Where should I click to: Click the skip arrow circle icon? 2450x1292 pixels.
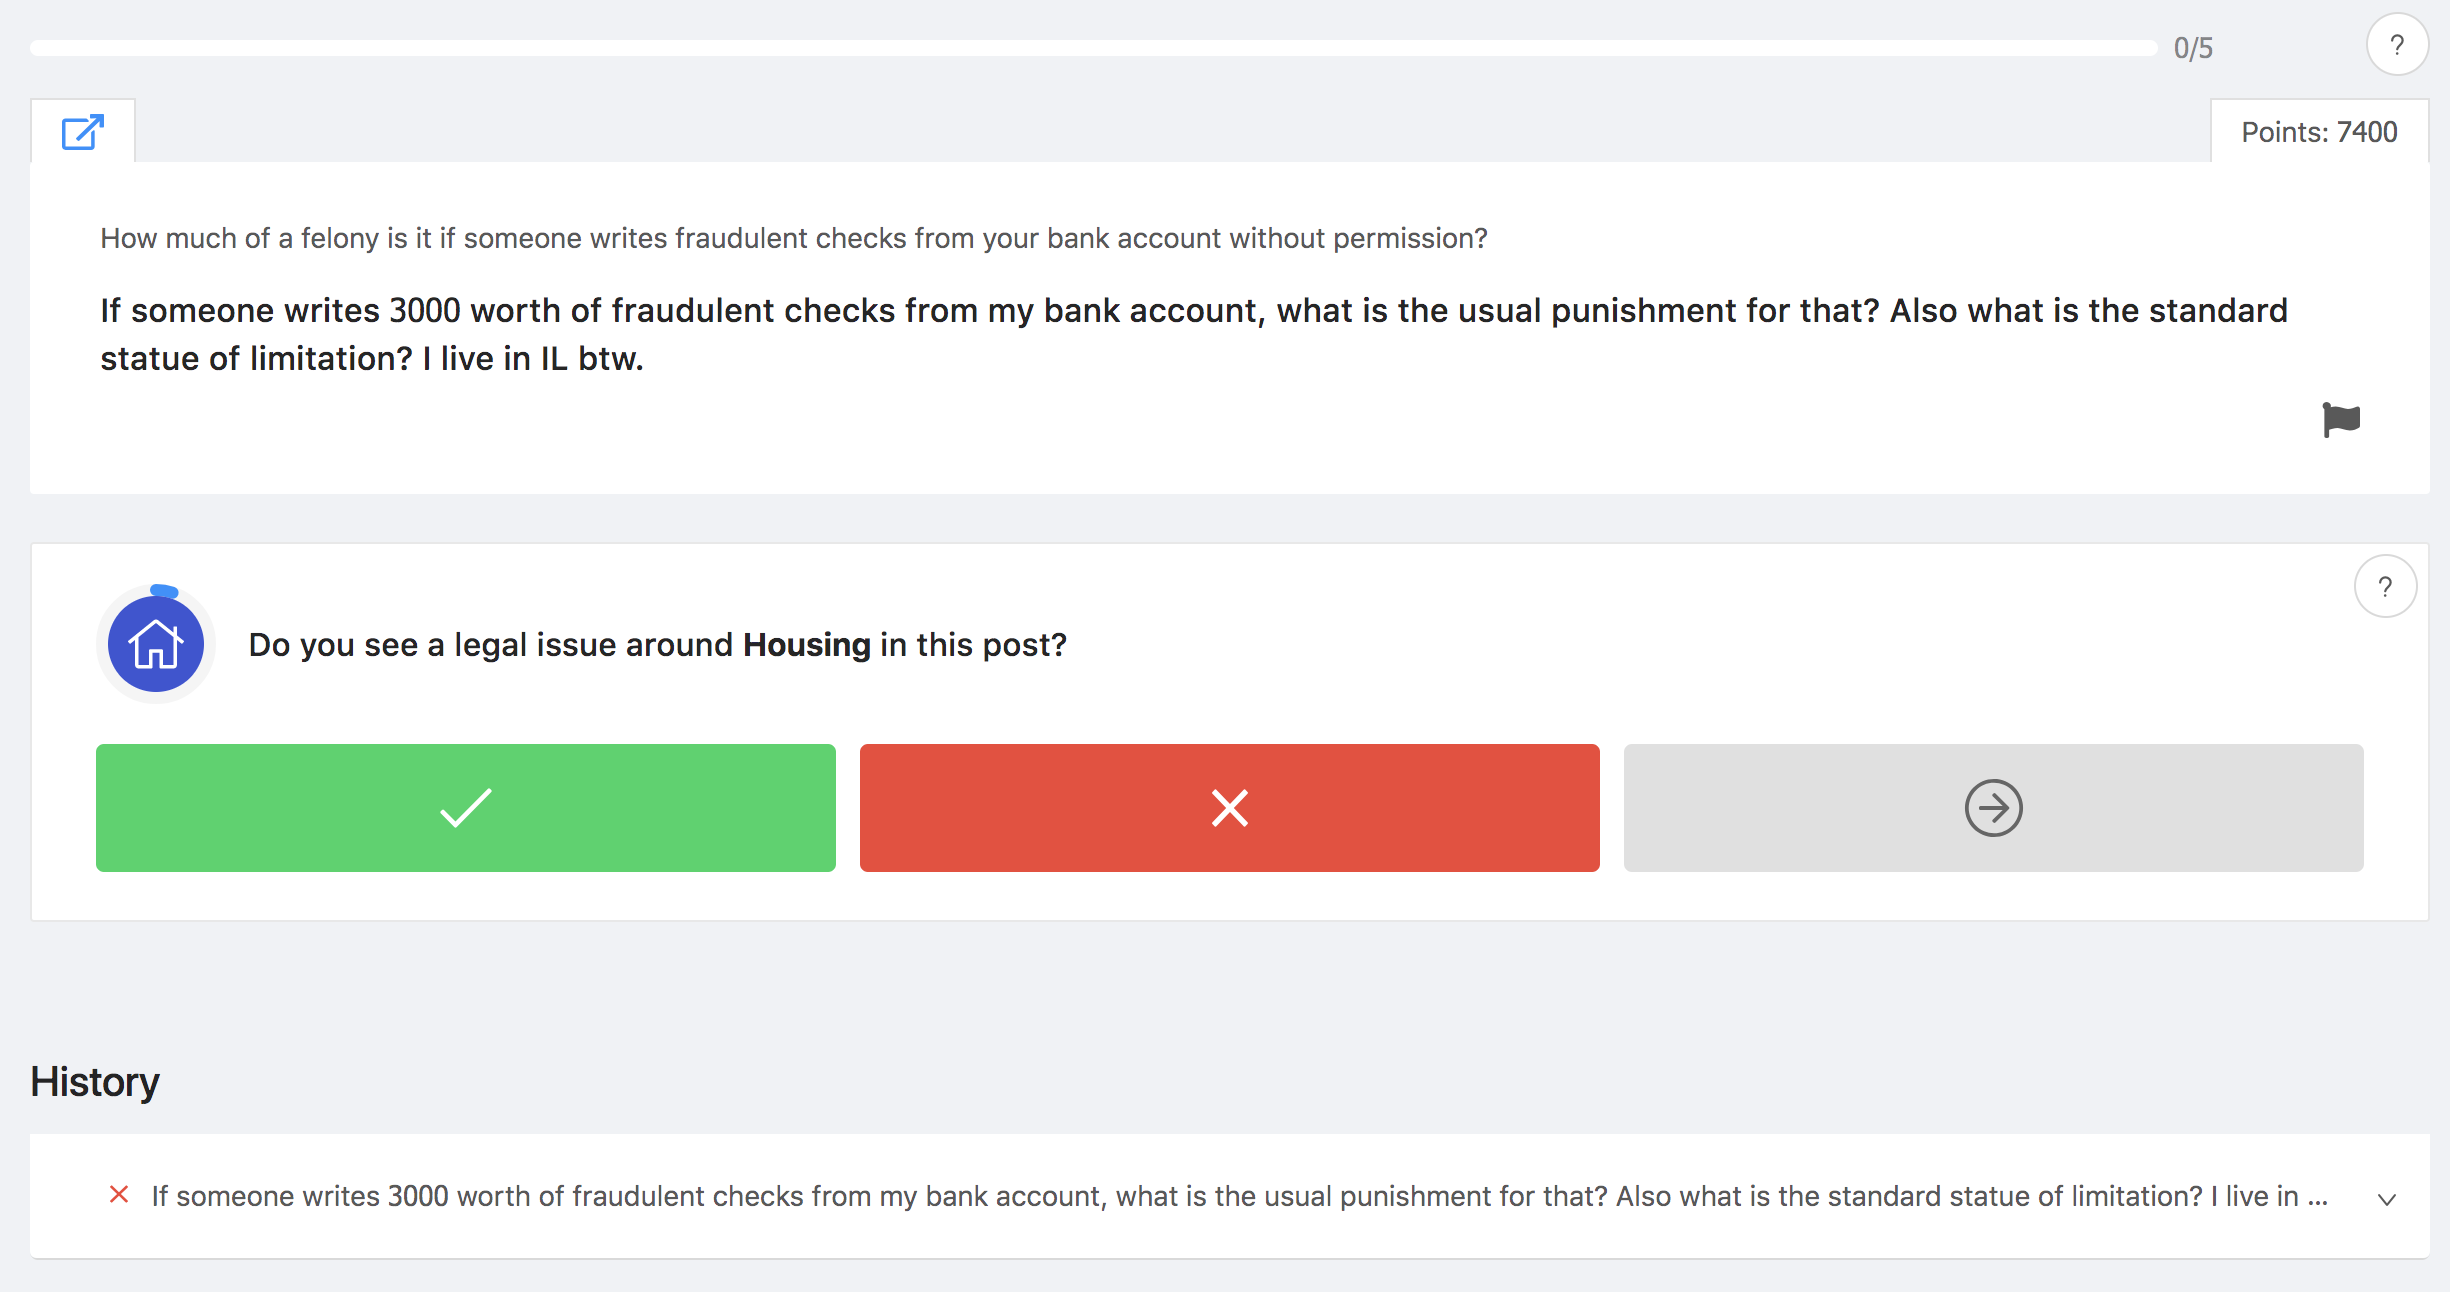(1993, 808)
